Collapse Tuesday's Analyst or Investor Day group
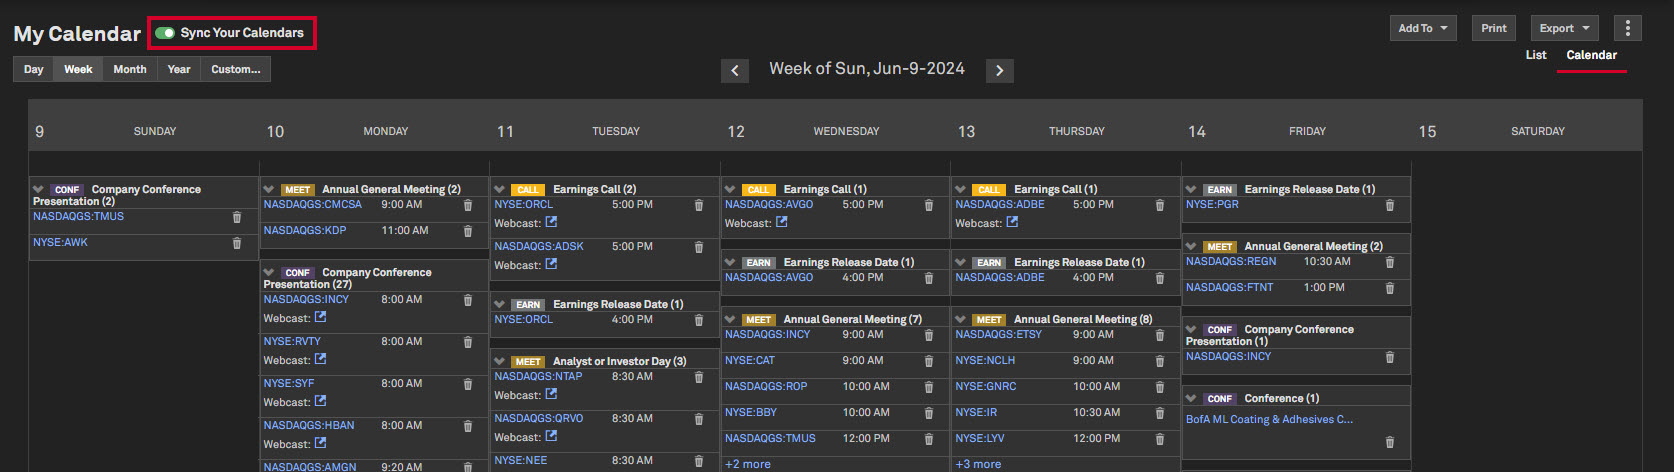 point(500,361)
